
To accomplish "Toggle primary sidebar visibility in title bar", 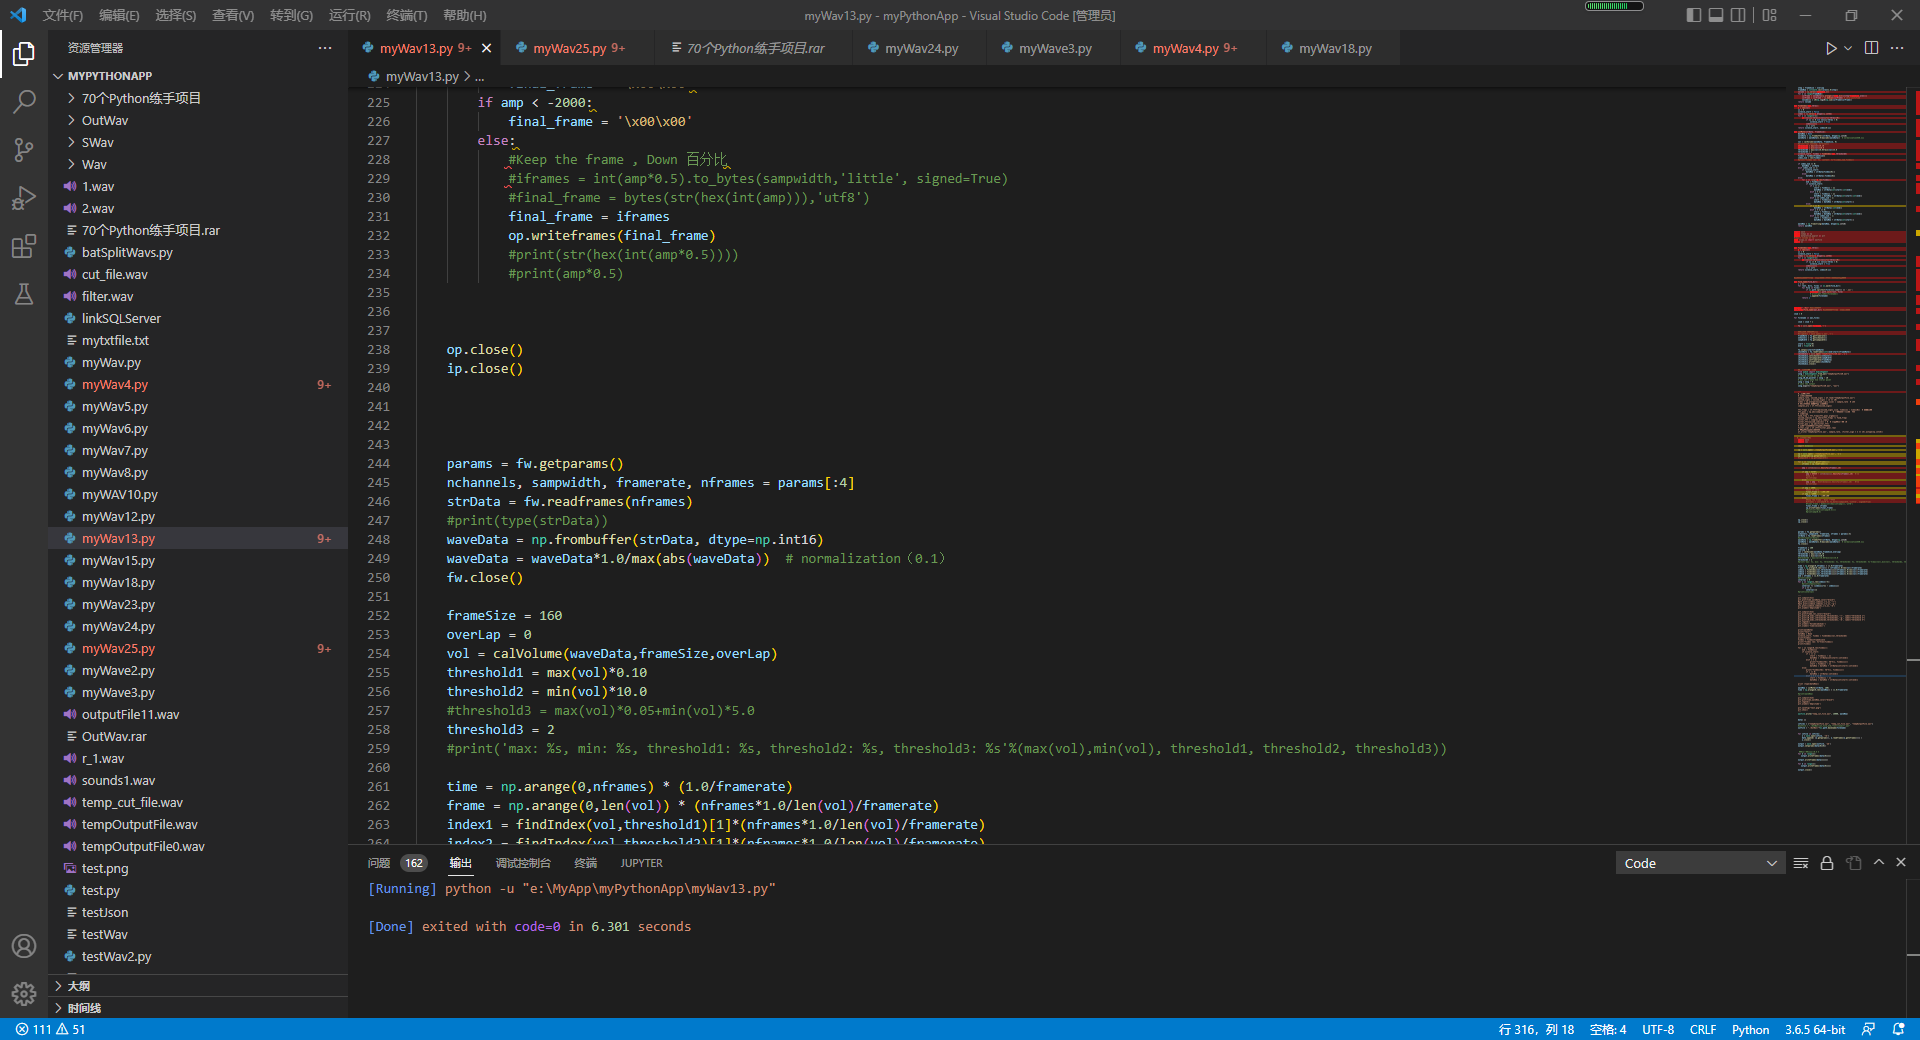I will 1693,15.
